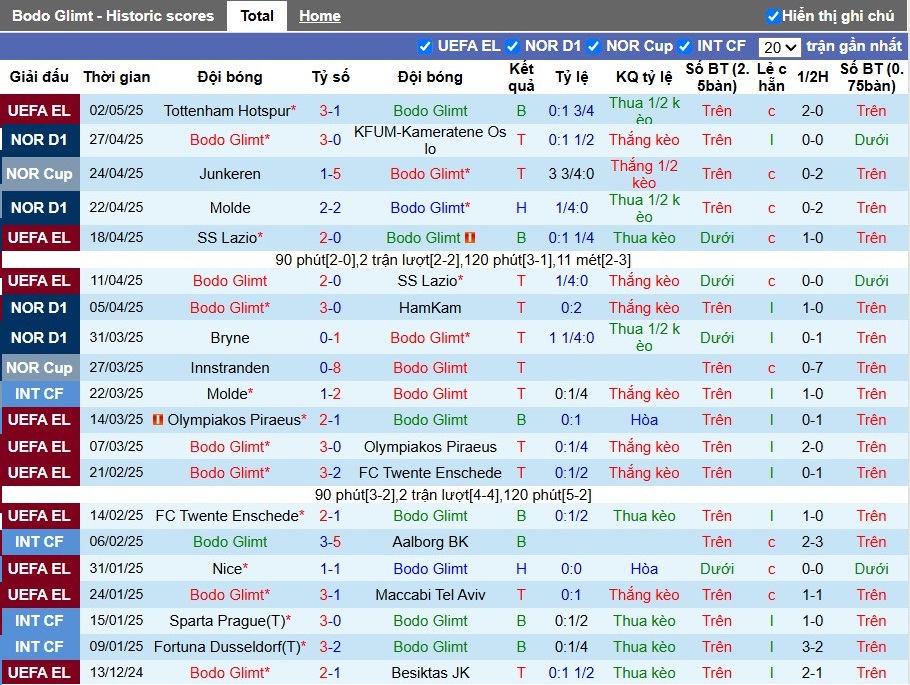Click the Kết quả column header
The height and width of the screenshot is (685, 910).
521,77
